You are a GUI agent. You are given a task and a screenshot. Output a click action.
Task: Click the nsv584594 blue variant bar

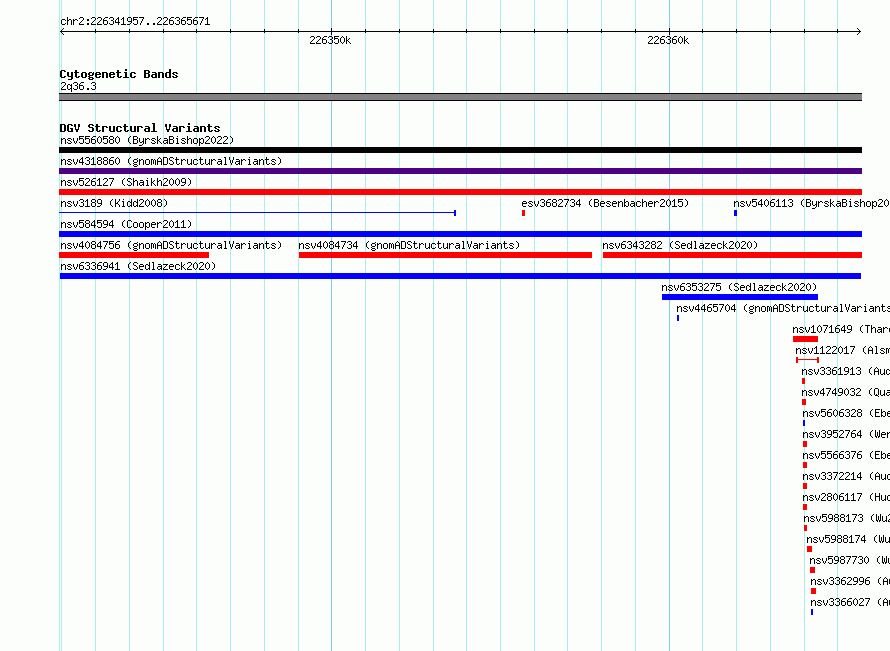pos(460,234)
